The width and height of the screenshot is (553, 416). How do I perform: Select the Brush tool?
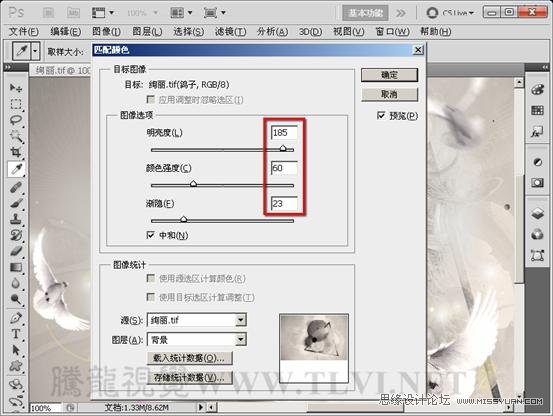tap(16, 203)
